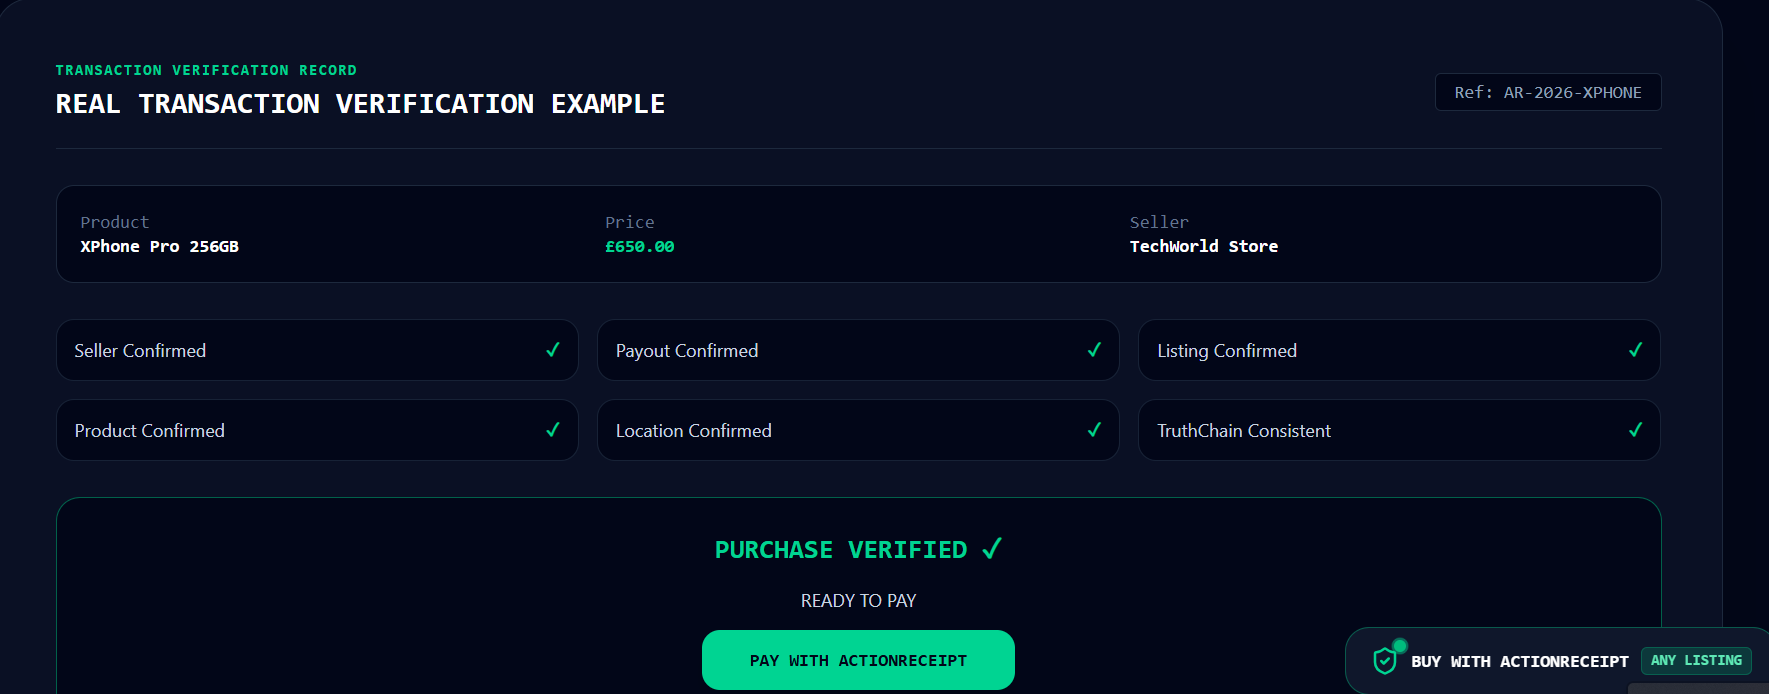Viewport: 1769px width, 694px height.
Task: Click the Purchase Verified checkmark
Action: click(x=992, y=549)
